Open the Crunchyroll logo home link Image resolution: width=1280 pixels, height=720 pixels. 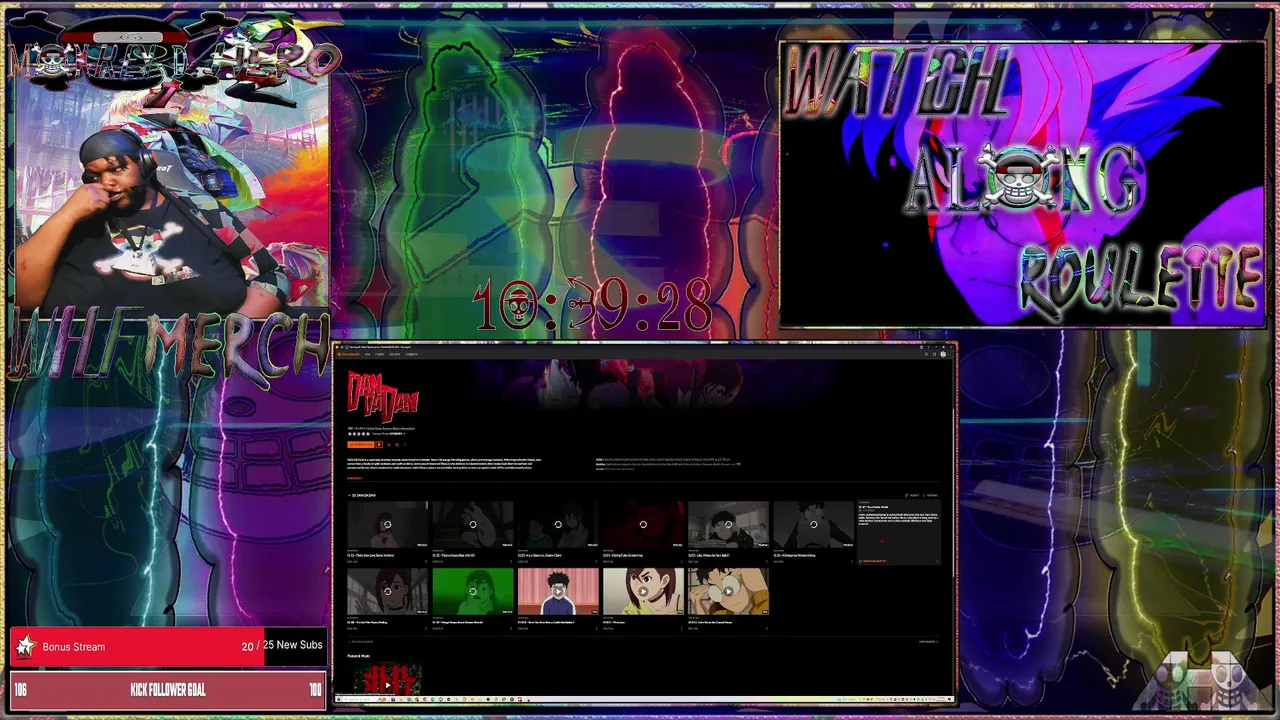pyautogui.click(x=349, y=354)
